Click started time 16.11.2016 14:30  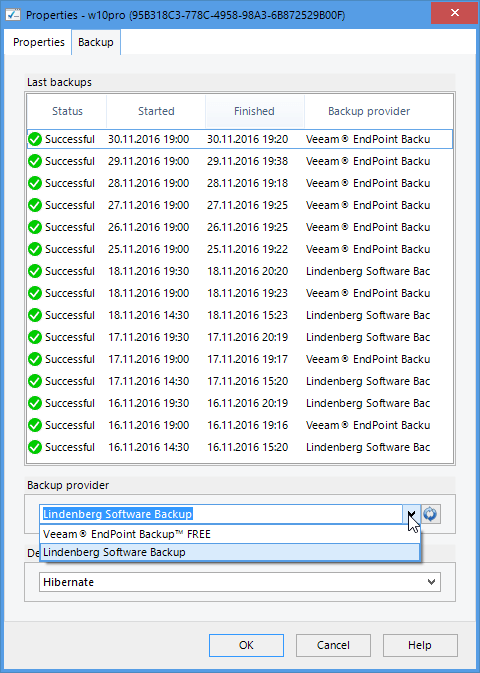click(x=149, y=447)
